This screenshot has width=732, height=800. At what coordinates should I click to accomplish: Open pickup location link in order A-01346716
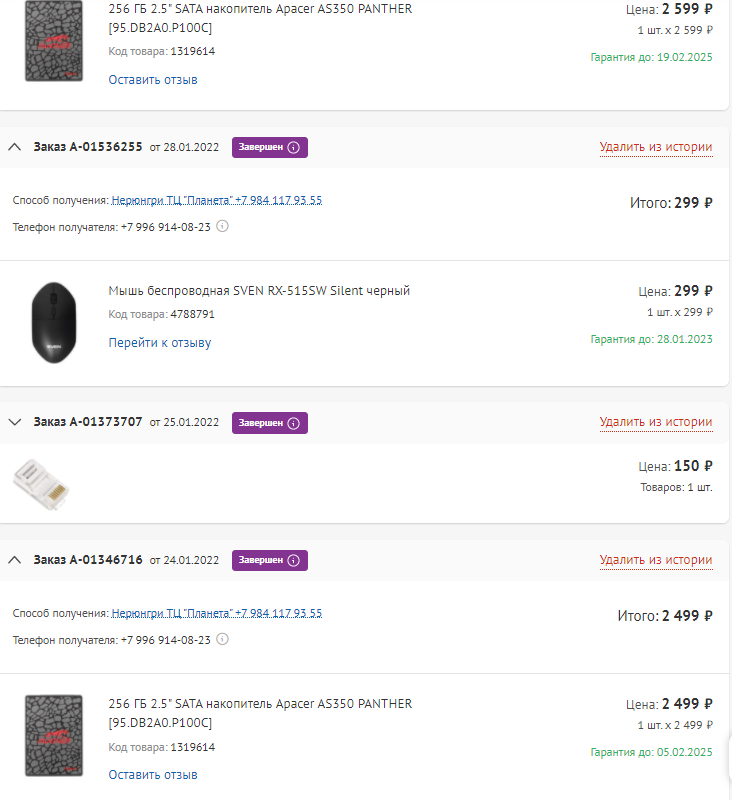point(216,613)
